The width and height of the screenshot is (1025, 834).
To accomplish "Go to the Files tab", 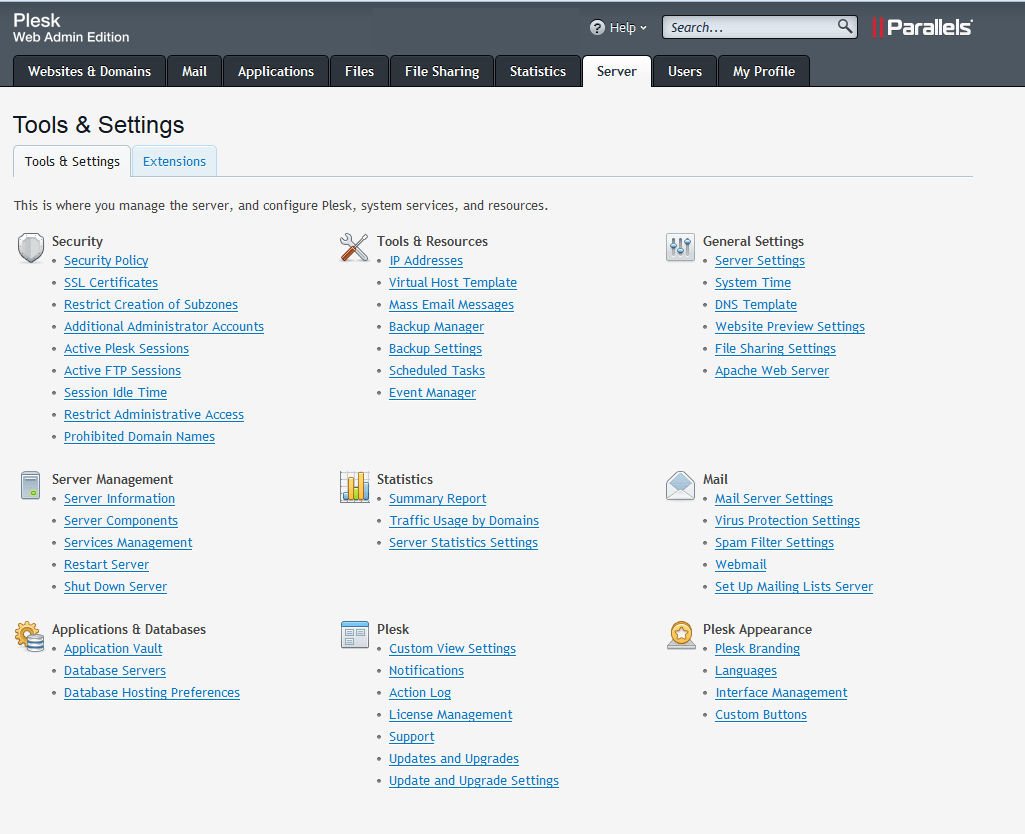I will click(360, 71).
